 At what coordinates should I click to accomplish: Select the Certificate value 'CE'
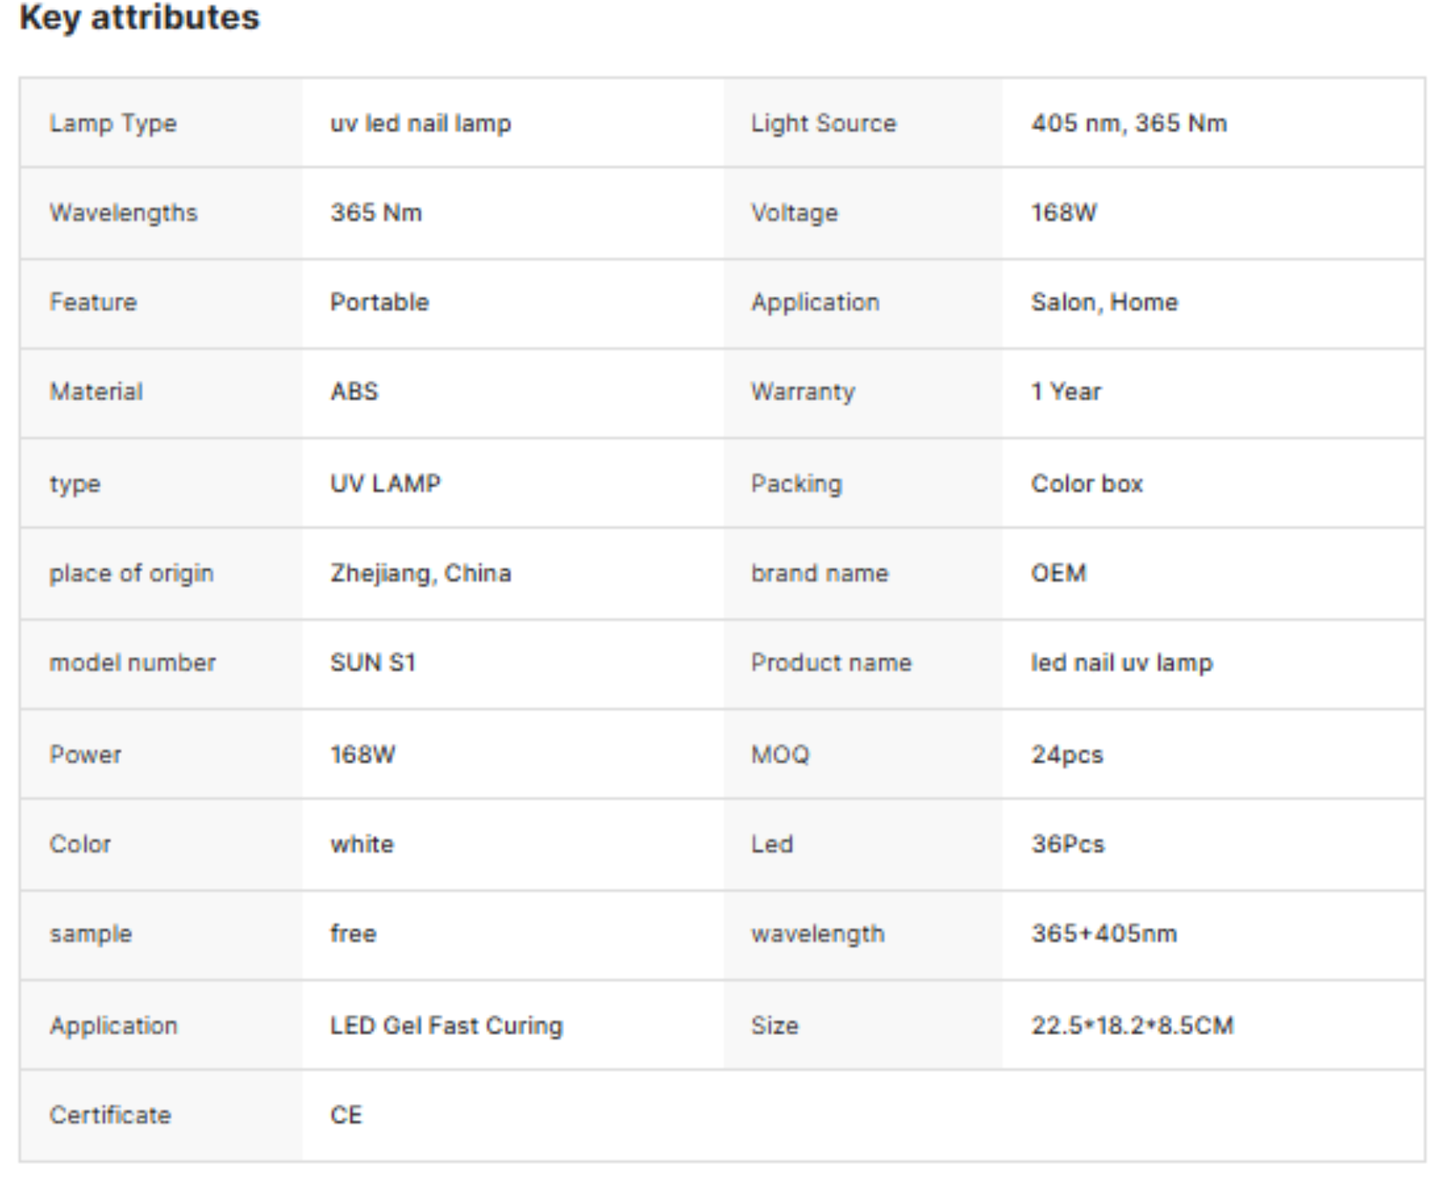tap(346, 1115)
